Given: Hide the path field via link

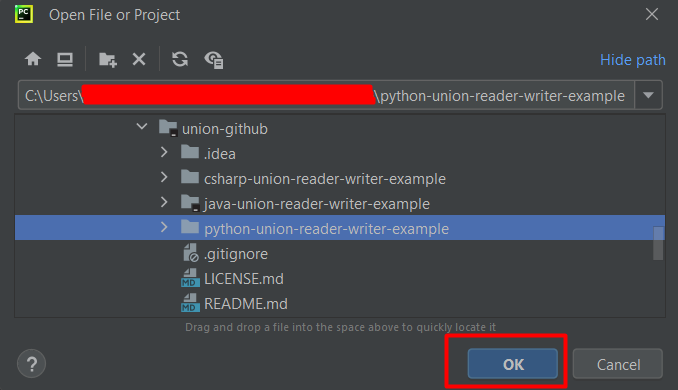Looking at the screenshot, I should 633,60.
